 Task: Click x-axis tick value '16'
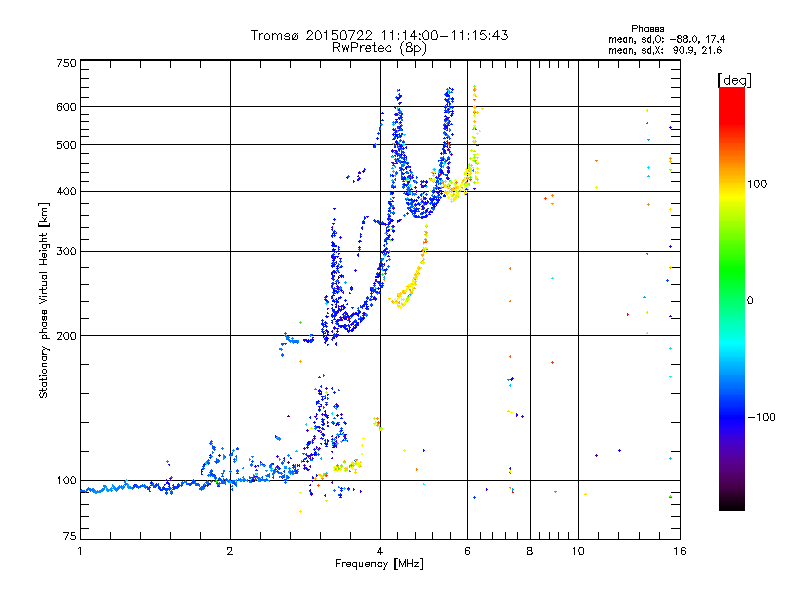coord(680,551)
